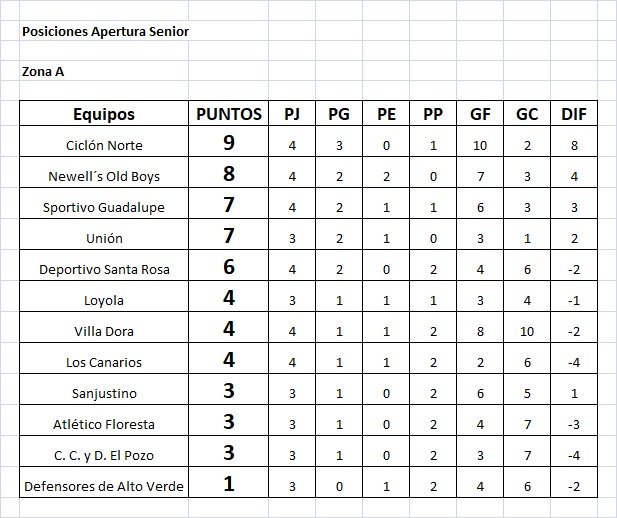Image resolution: width=617 pixels, height=518 pixels.
Task: Click the Sportivo Guadalupe cell
Action: click(x=104, y=204)
